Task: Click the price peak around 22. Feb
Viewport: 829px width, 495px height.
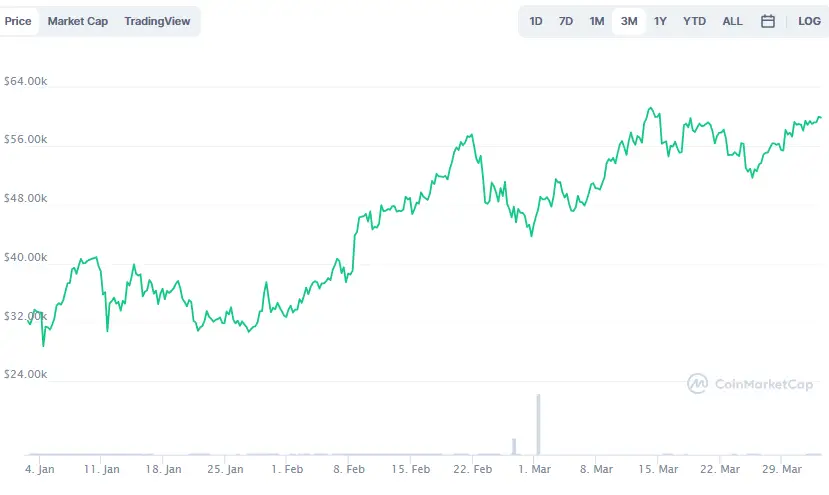Action: pos(471,136)
